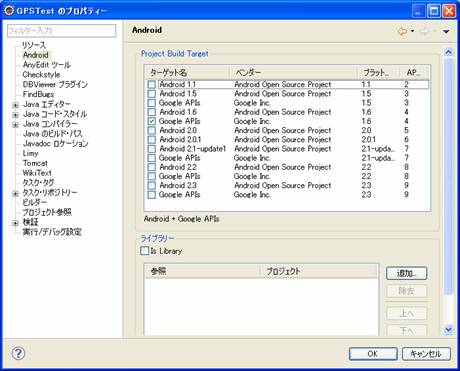Sort by ターゲット名 column header
Viewport: 460px width, 371px height.
point(187,73)
